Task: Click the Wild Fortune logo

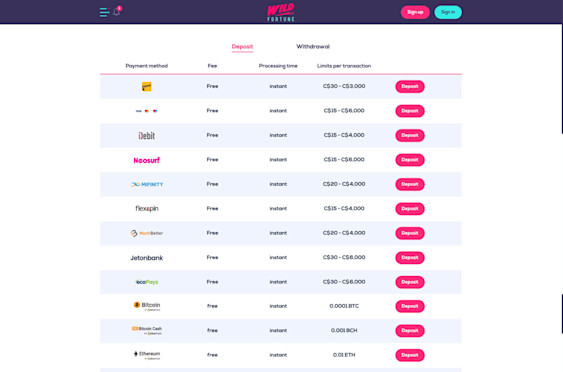Action: click(280, 12)
